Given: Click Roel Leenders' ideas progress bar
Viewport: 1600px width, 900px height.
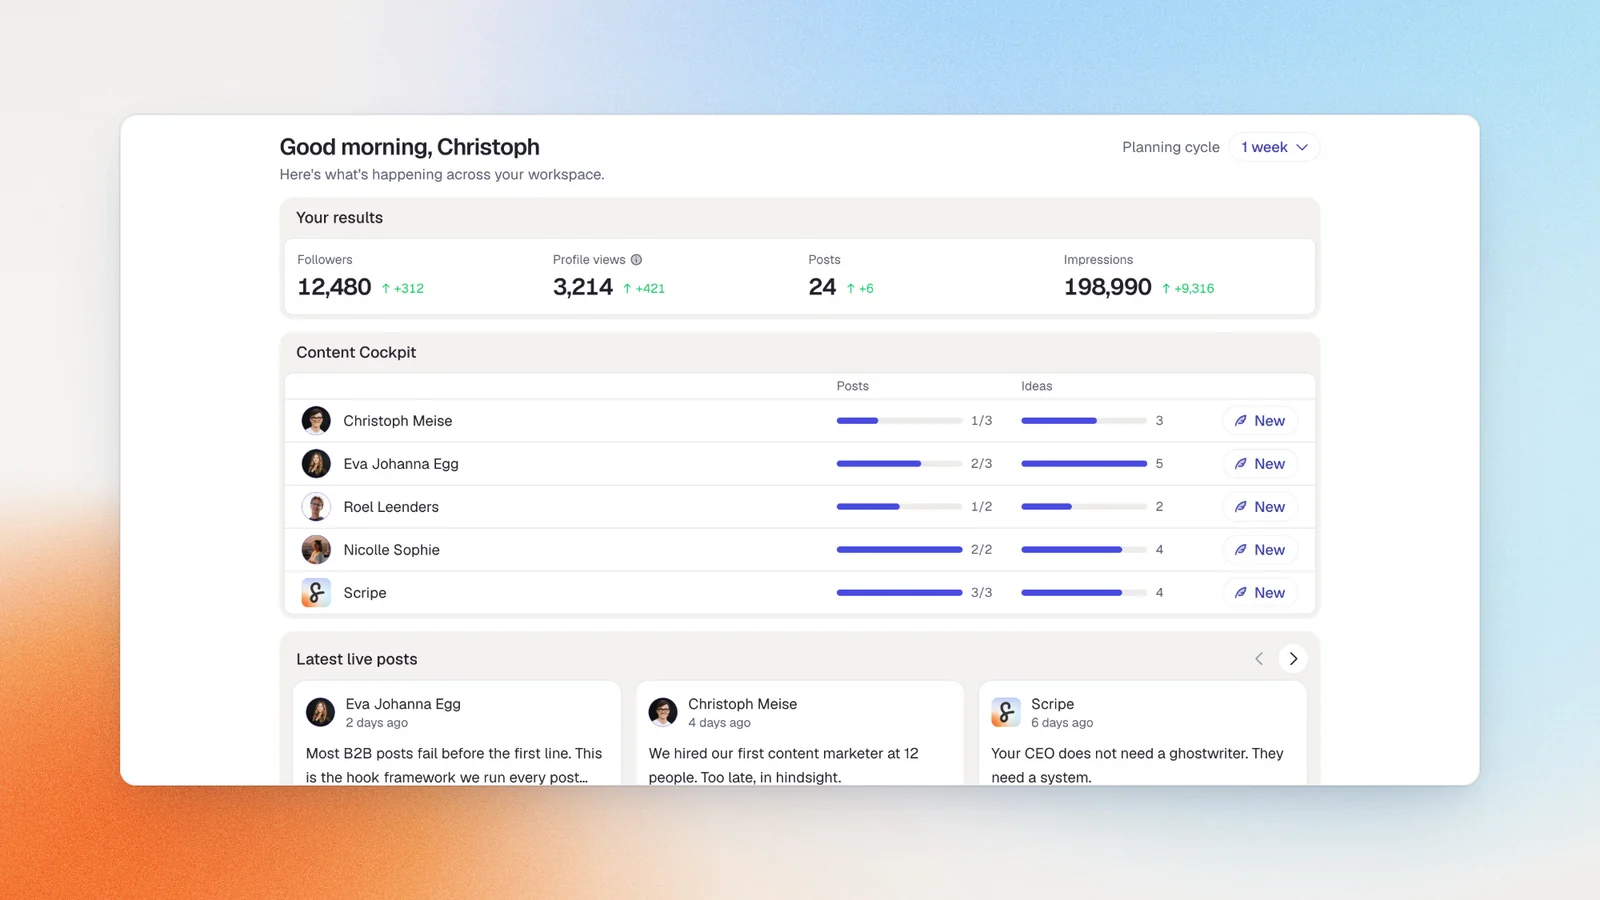Looking at the screenshot, I should coord(1084,507).
